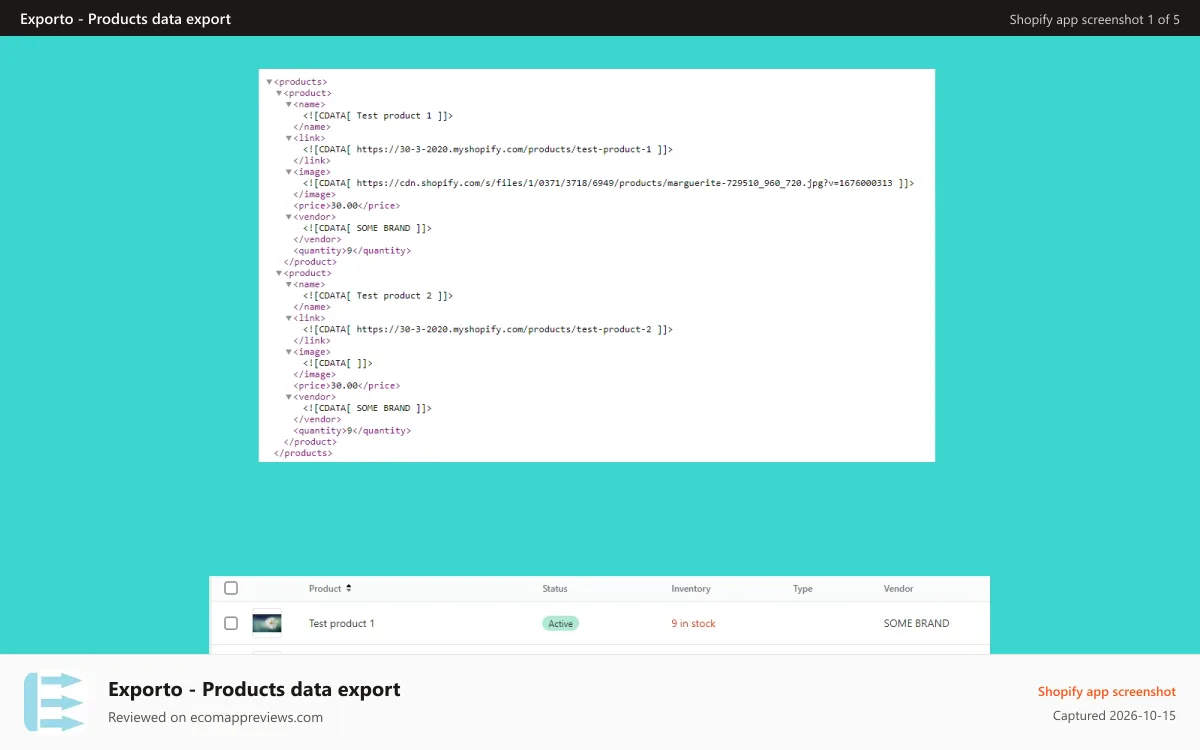Image resolution: width=1200 pixels, height=750 pixels.
Task: Sort by the Product column arrows
Action: [348, 588]
